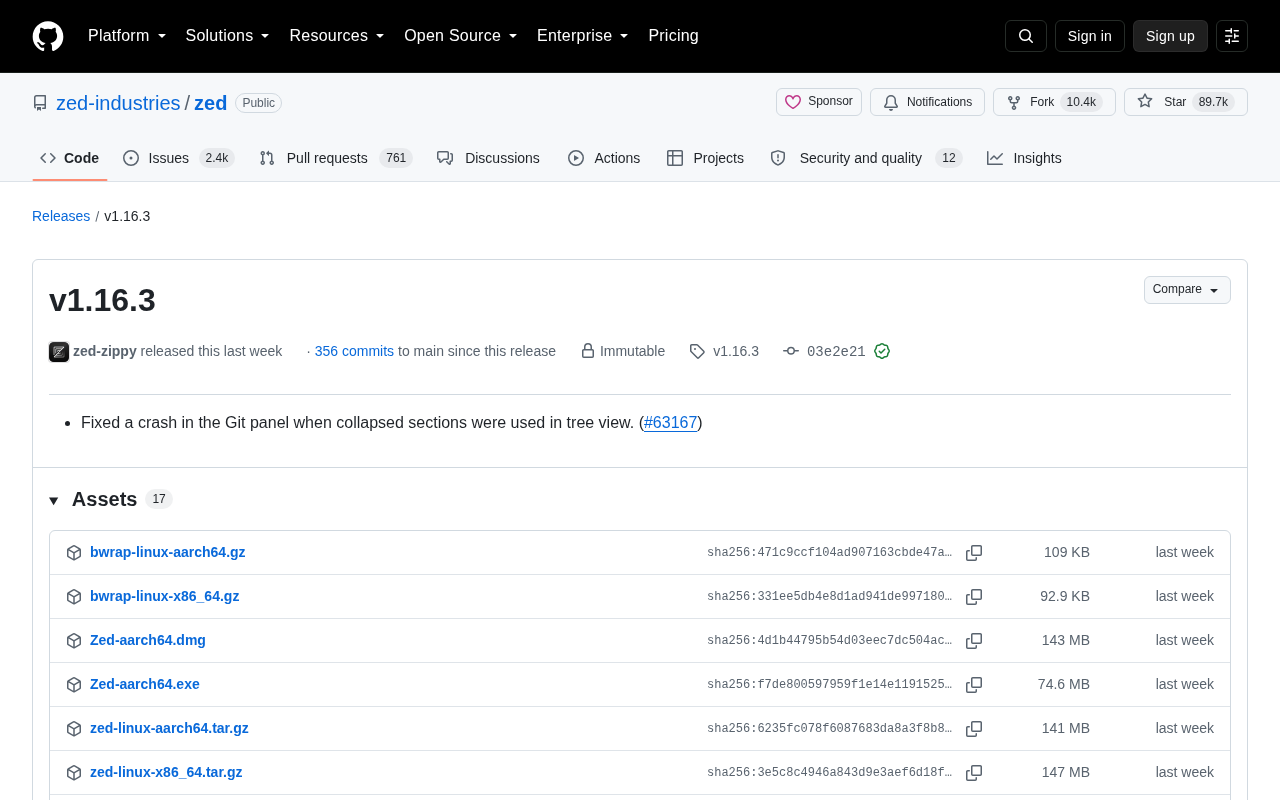Copy sha256 of zed-linux-aarch64.tar.gz
This screenshot has width=1280, height=800.
coord(974,729)
